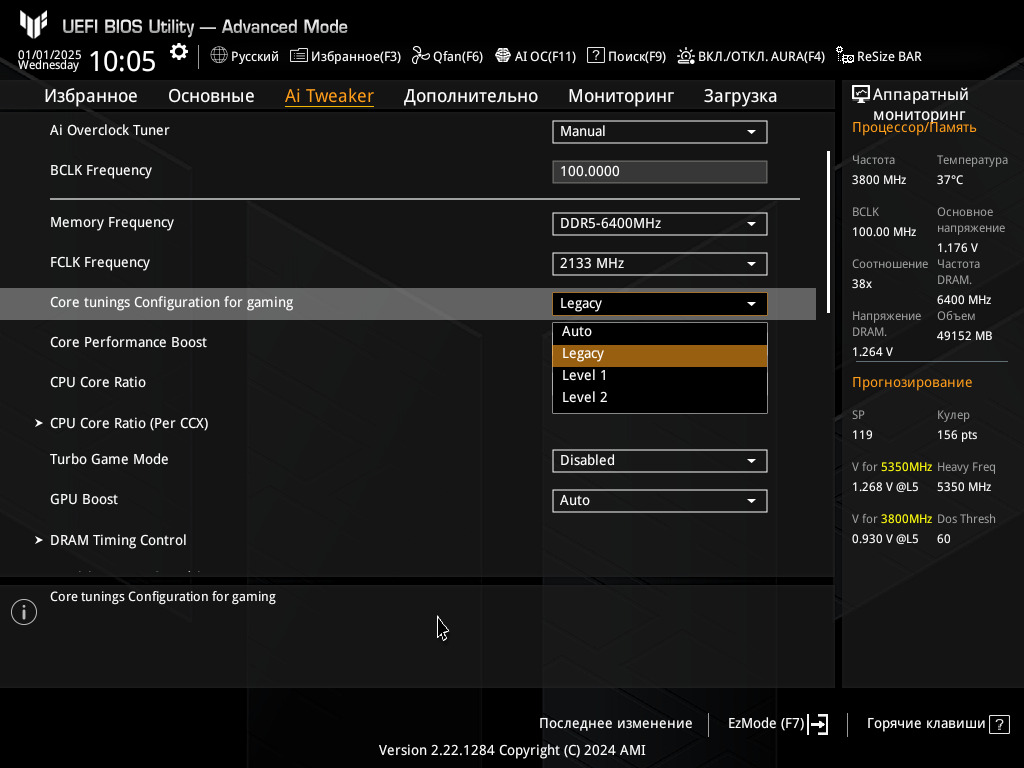The height and width of the screenshot is (768, 1024).
Task: Click the globe language icon
Action: (219, 56)
